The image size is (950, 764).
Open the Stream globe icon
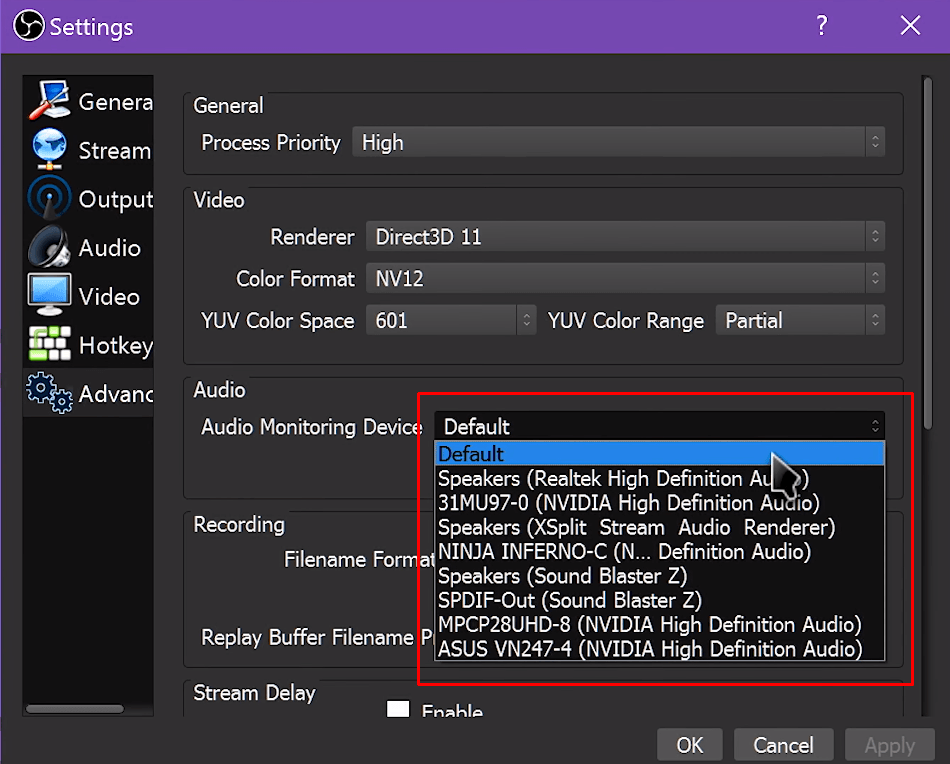pyautogui.click(x=48, y=150)
